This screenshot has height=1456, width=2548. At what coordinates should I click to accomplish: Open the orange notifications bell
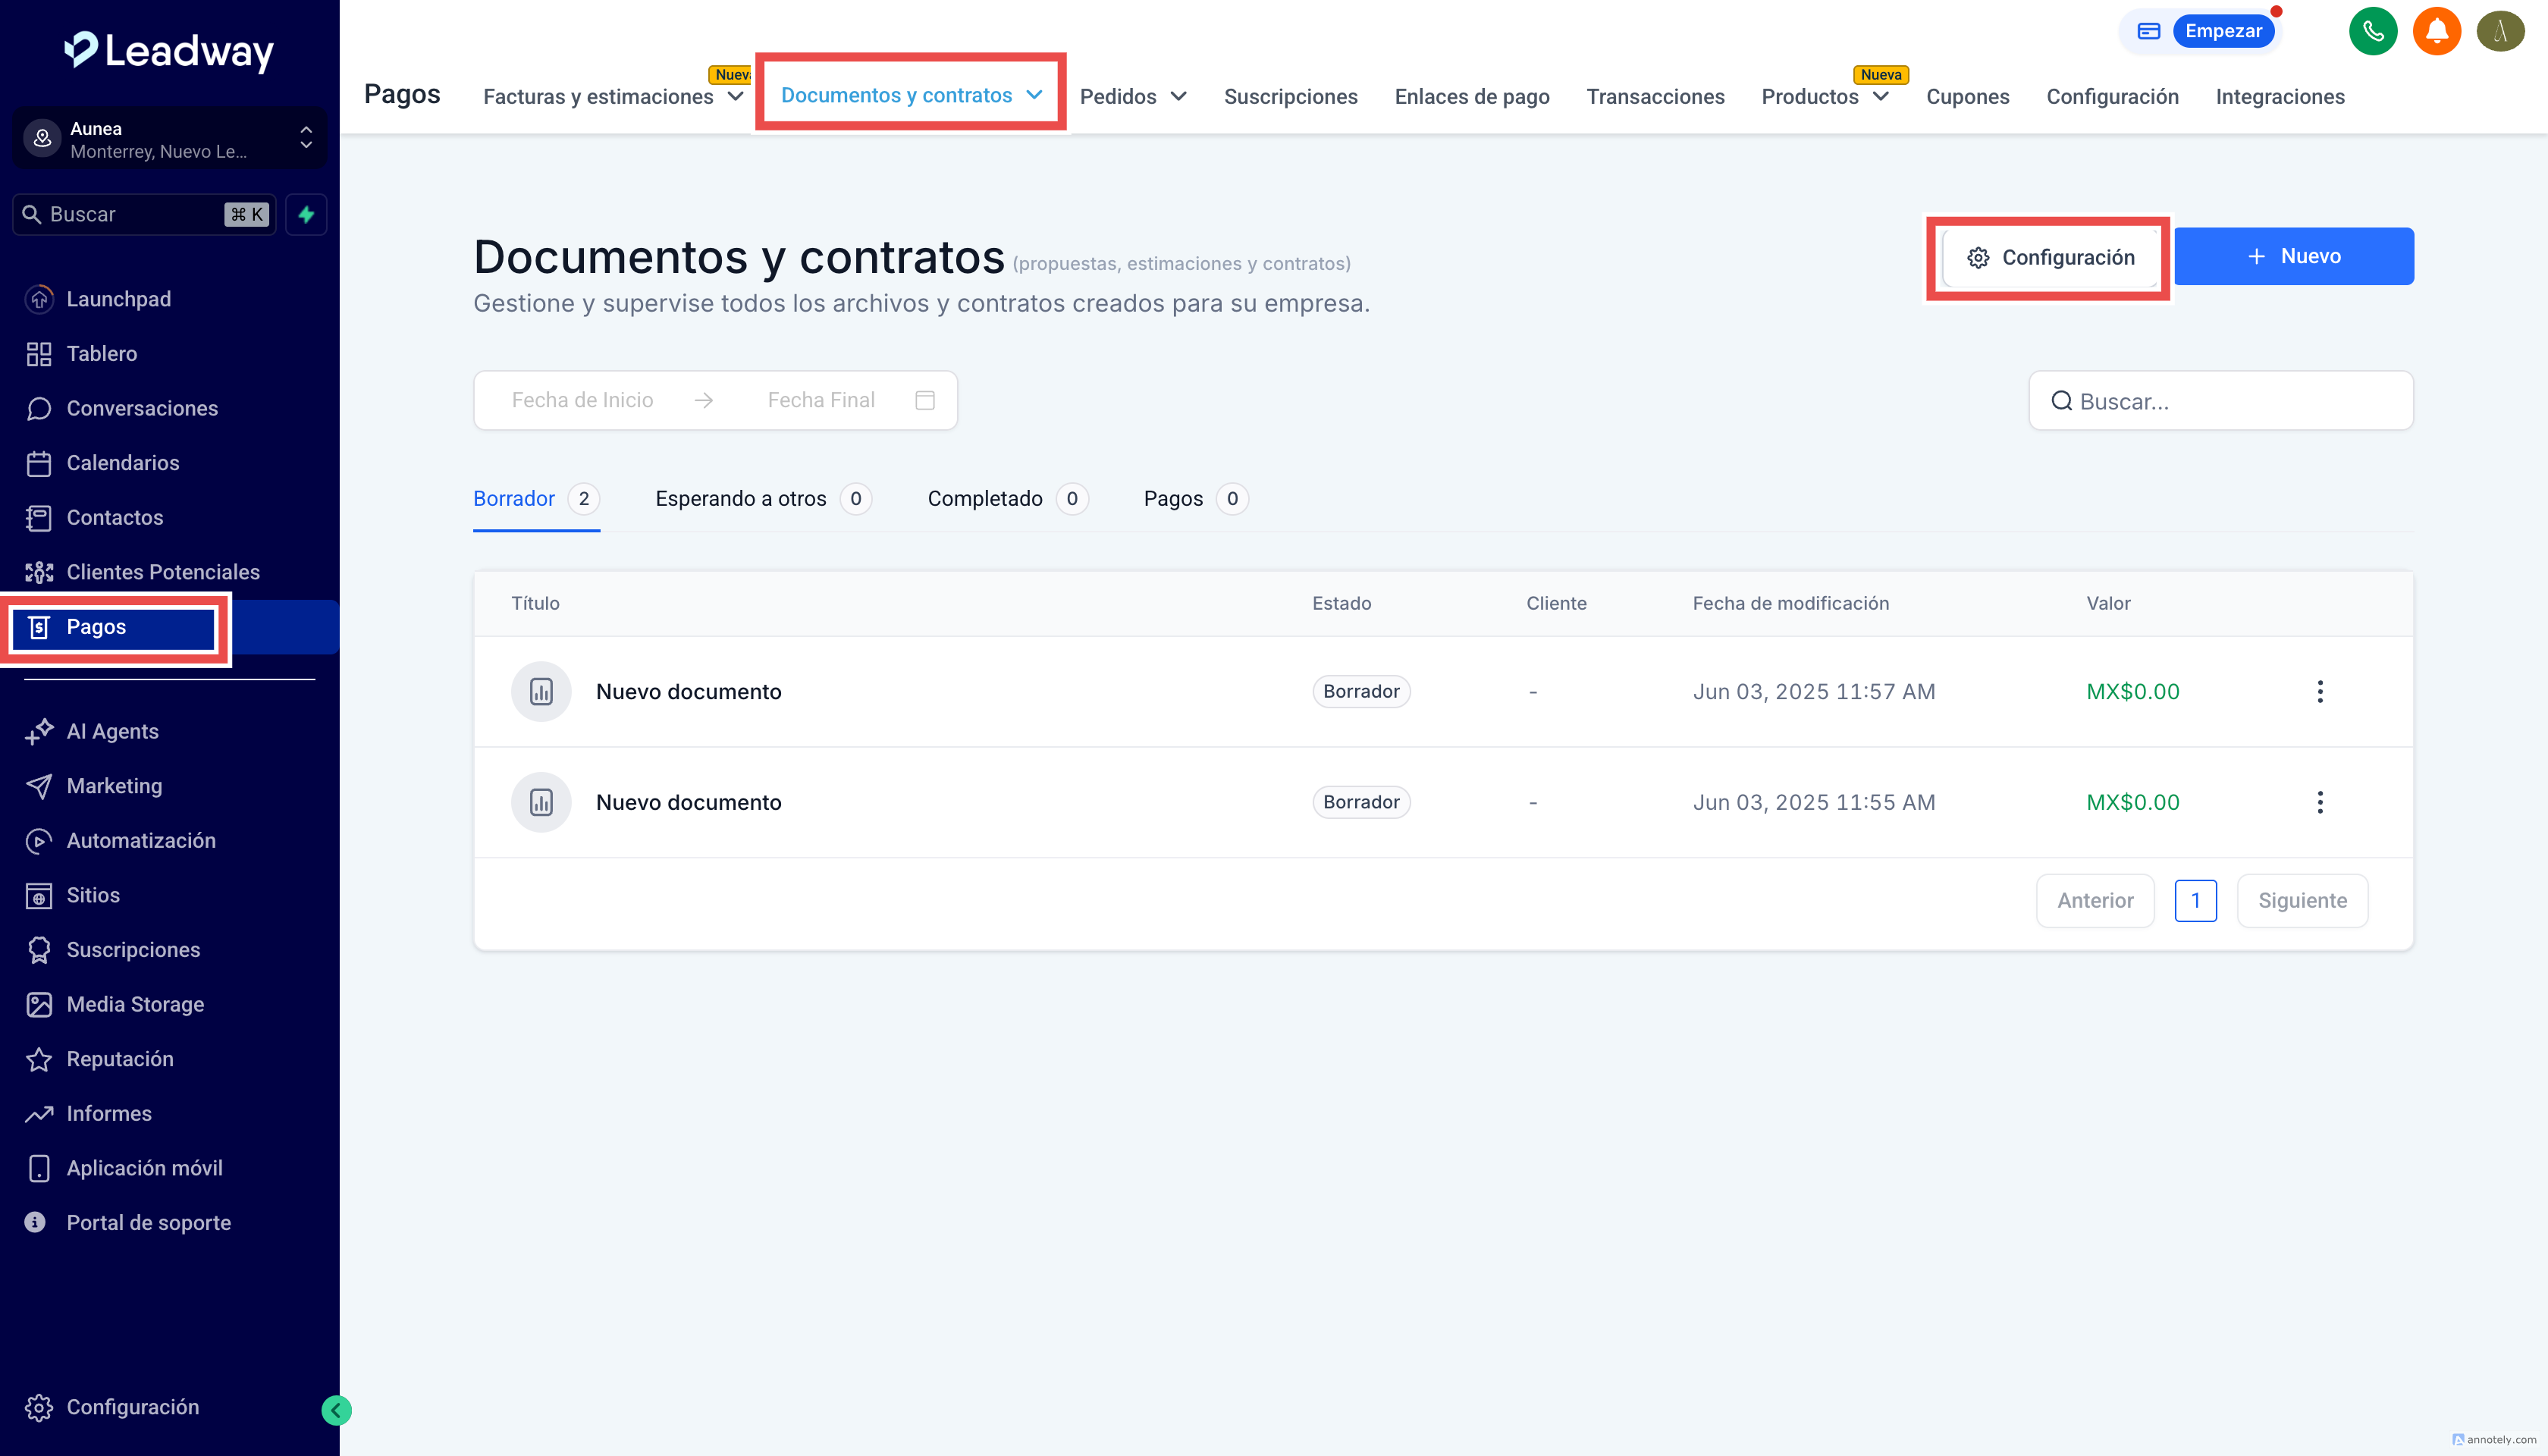[x=2436, y=31]
